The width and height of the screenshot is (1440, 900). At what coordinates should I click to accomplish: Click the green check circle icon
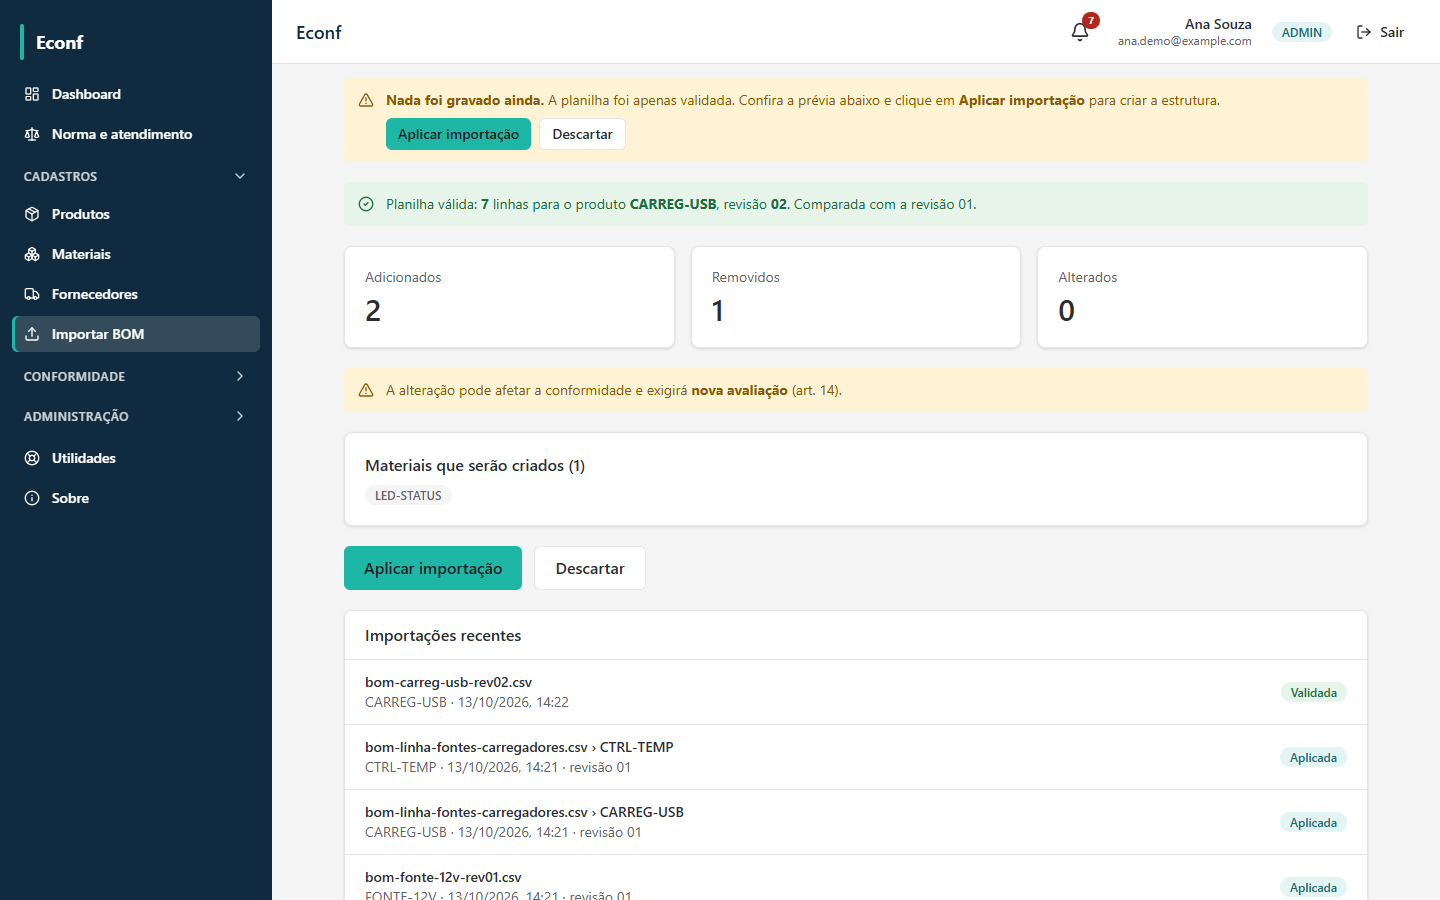(366, 204)
